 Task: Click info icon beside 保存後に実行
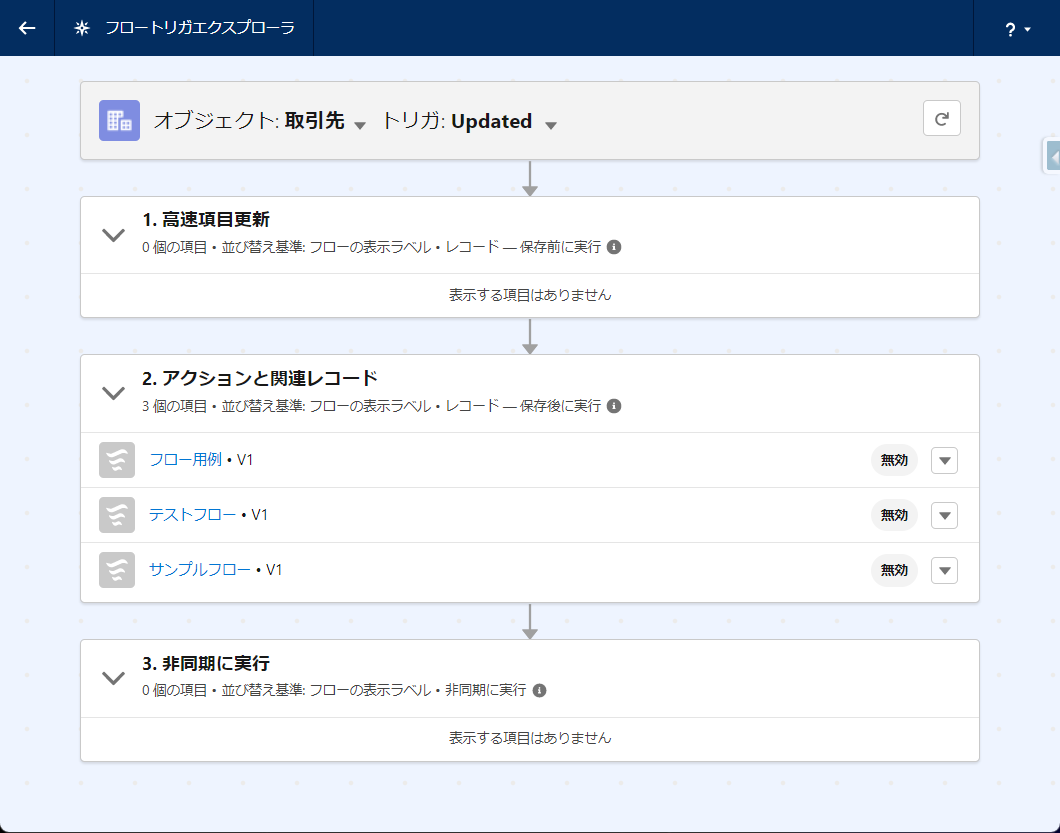(x=614, y=406)
